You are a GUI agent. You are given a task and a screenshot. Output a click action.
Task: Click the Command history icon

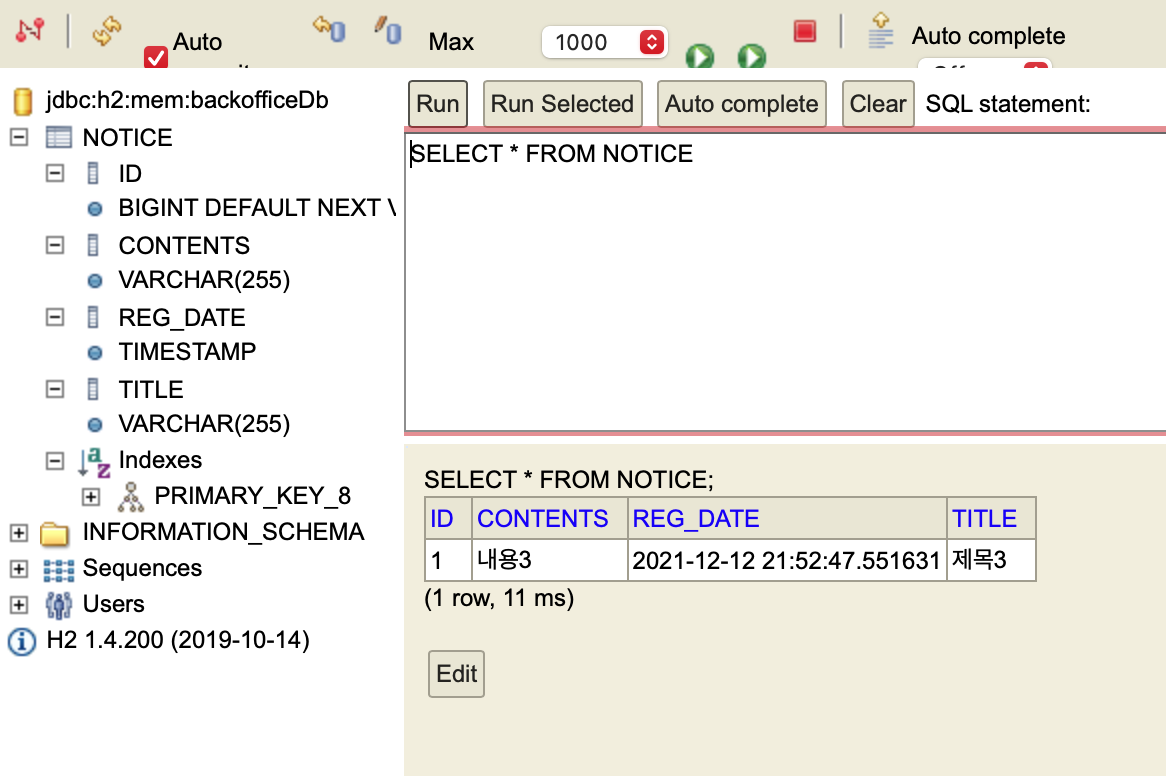click(x=880, y=31)
